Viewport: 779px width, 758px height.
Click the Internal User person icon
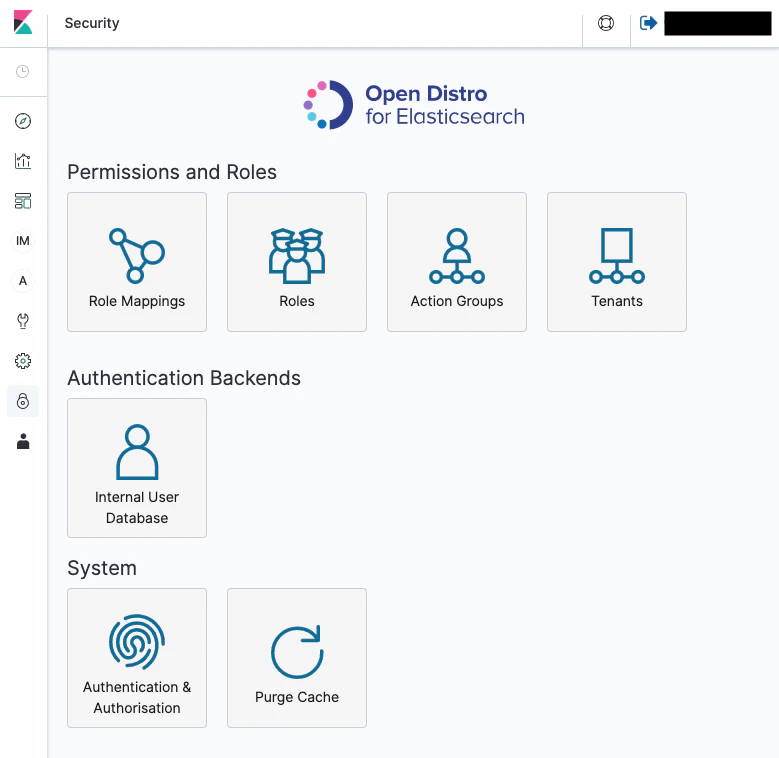click(137, 452)
